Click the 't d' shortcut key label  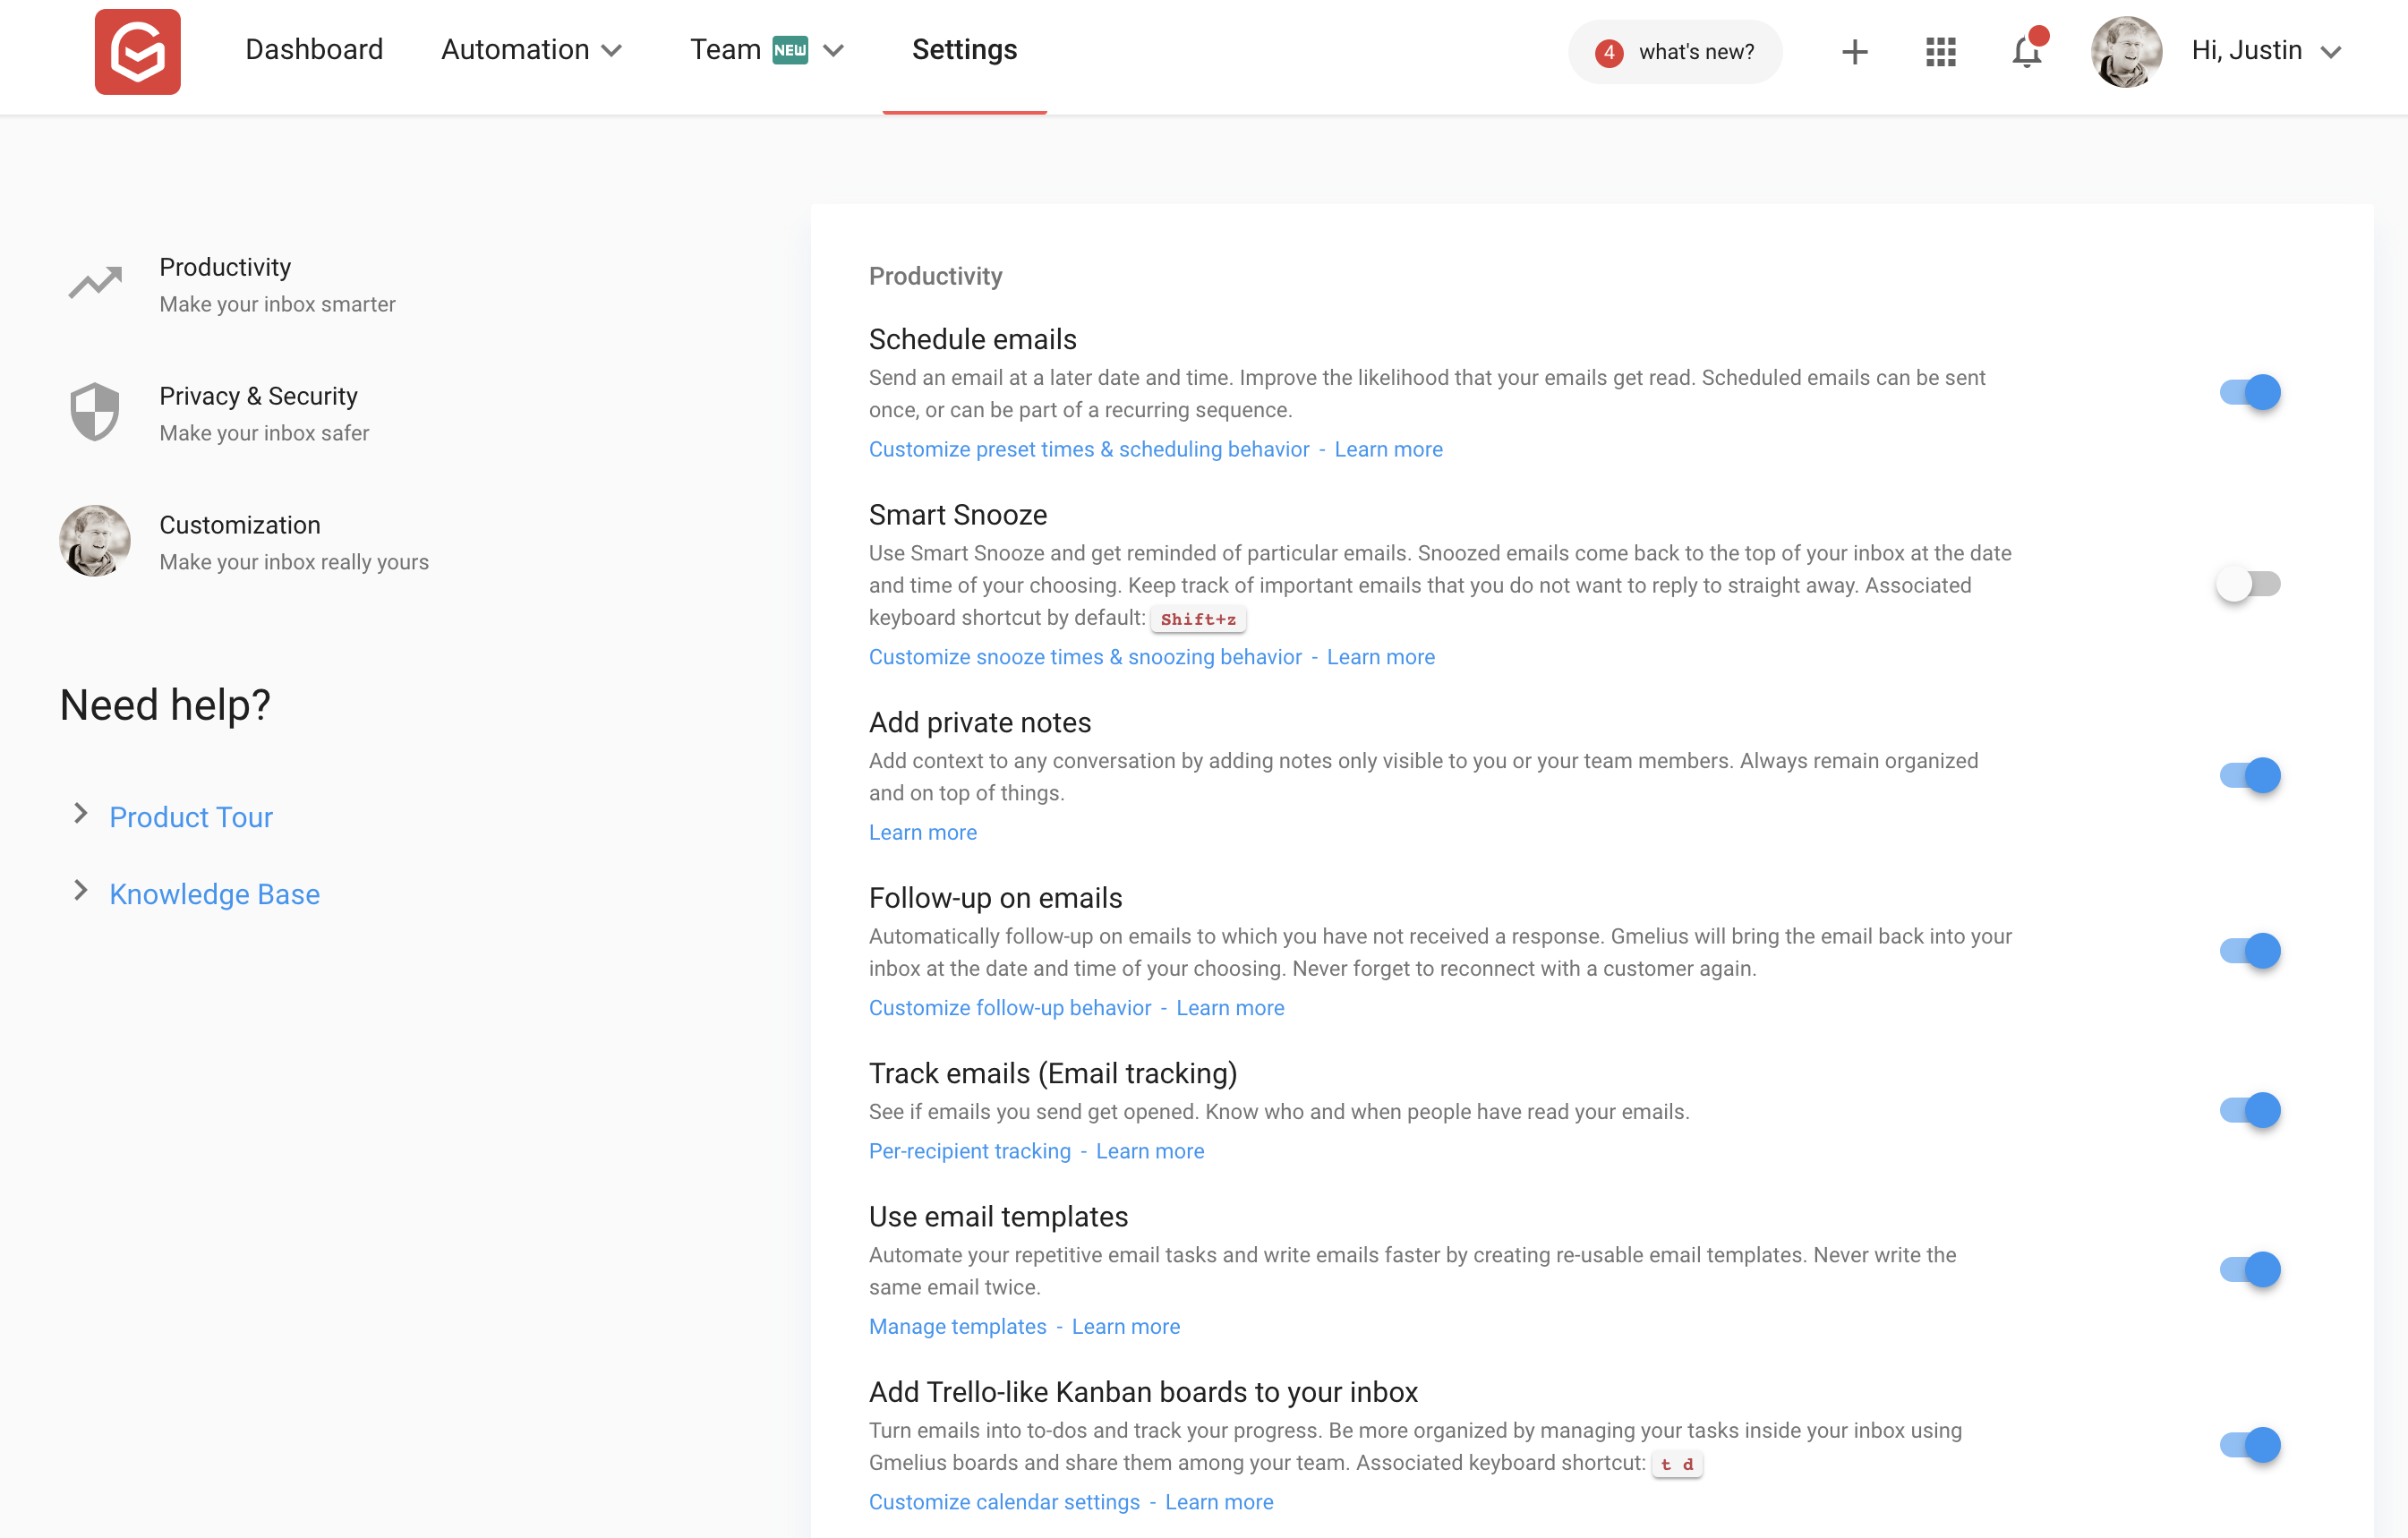pyautogui.click(x=1677, y=1465)
